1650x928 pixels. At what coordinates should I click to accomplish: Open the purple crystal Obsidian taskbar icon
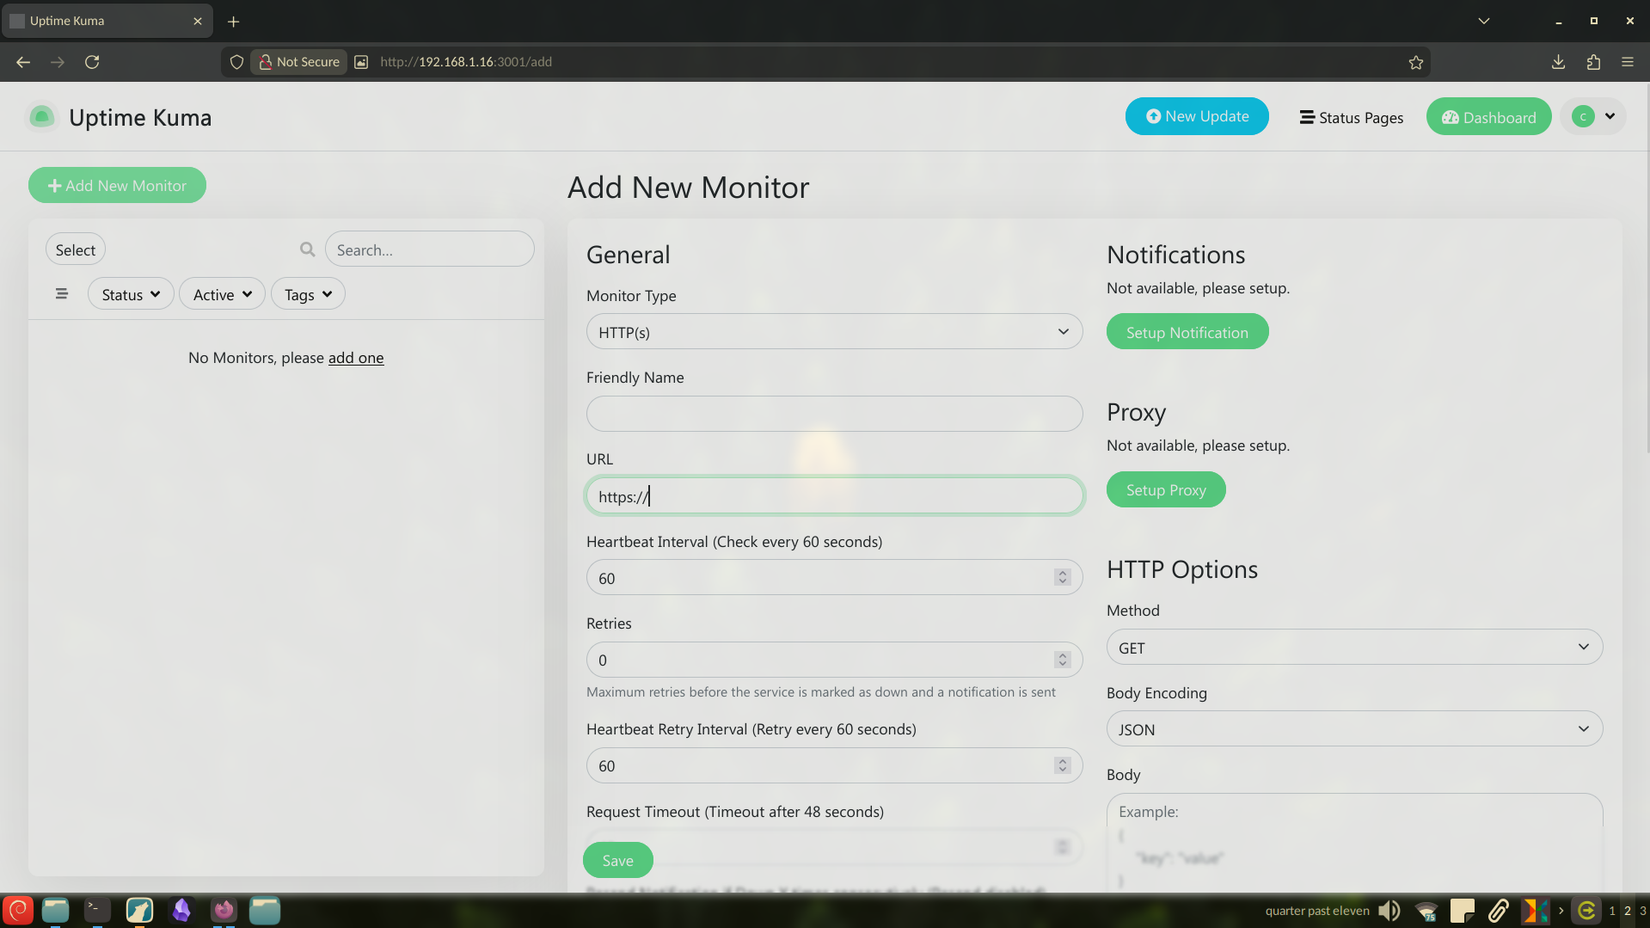point(181,910)
